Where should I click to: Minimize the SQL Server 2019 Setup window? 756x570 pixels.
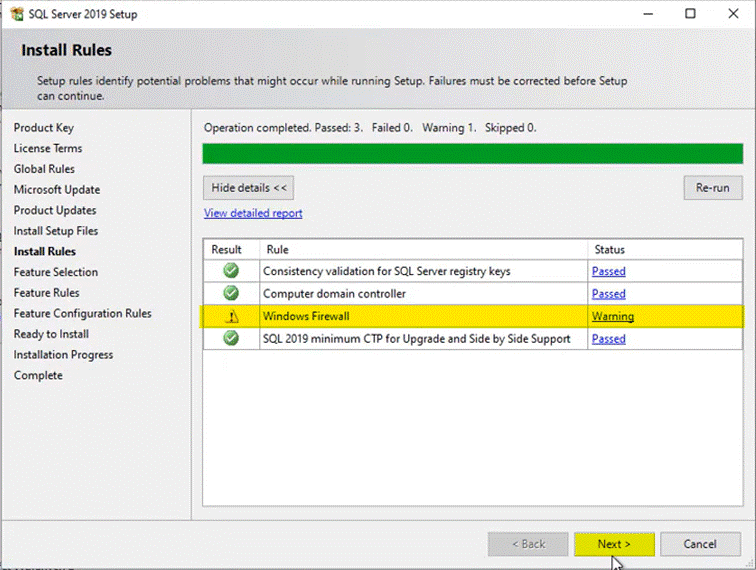[648, 14]
